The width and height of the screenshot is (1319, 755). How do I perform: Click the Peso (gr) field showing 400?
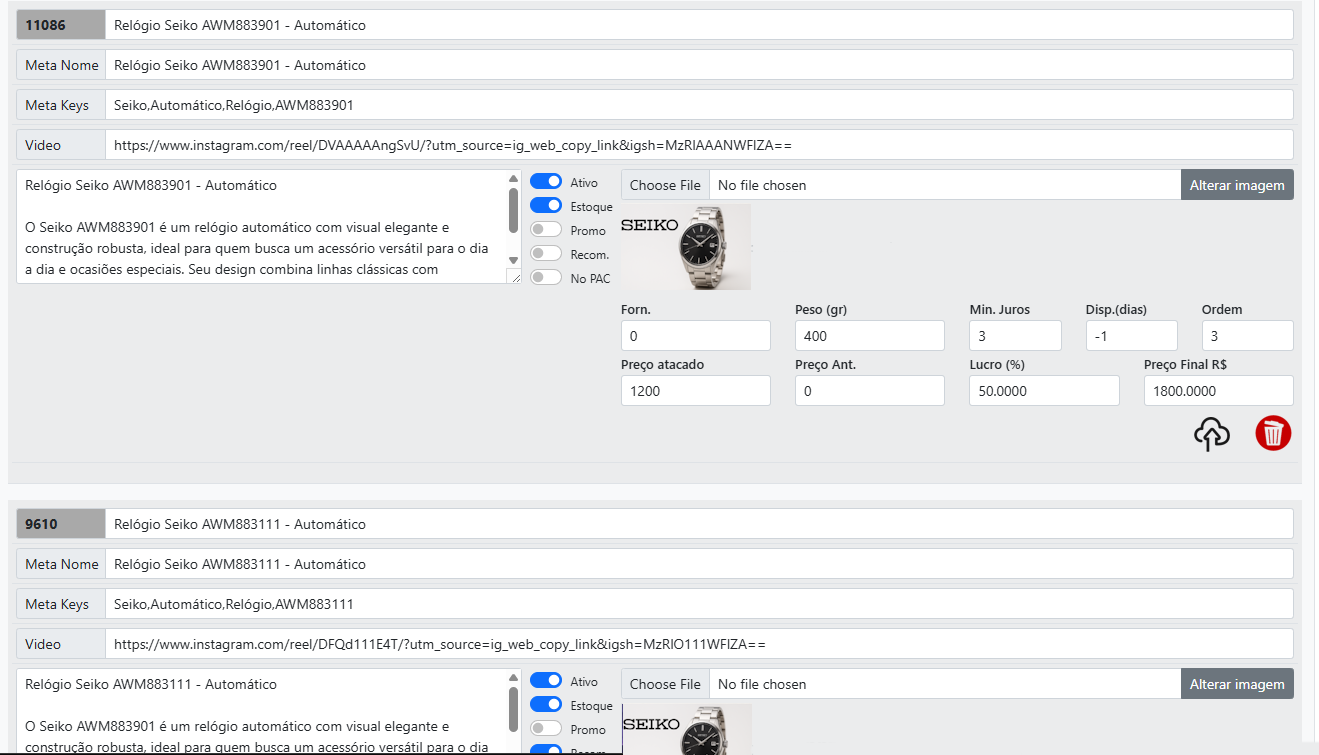tap(870, 336)
